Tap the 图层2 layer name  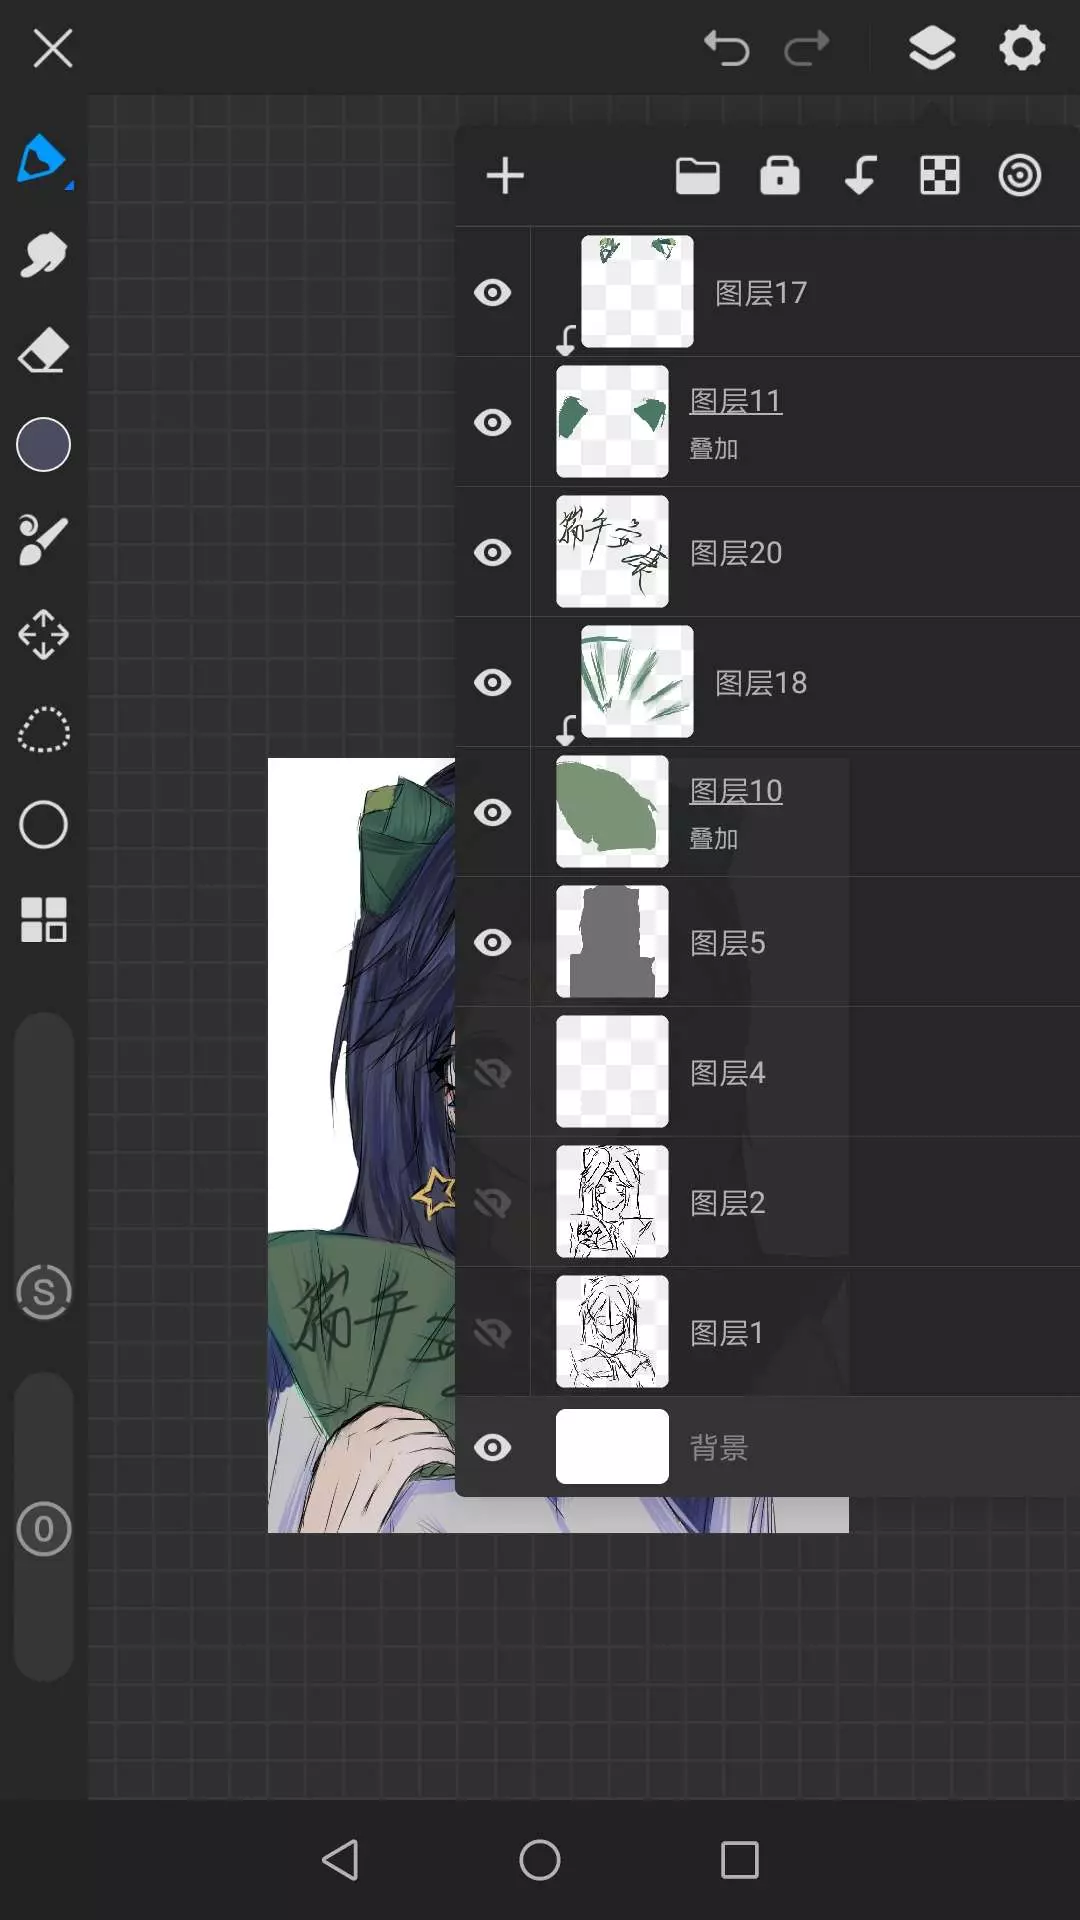(728, 1203)
